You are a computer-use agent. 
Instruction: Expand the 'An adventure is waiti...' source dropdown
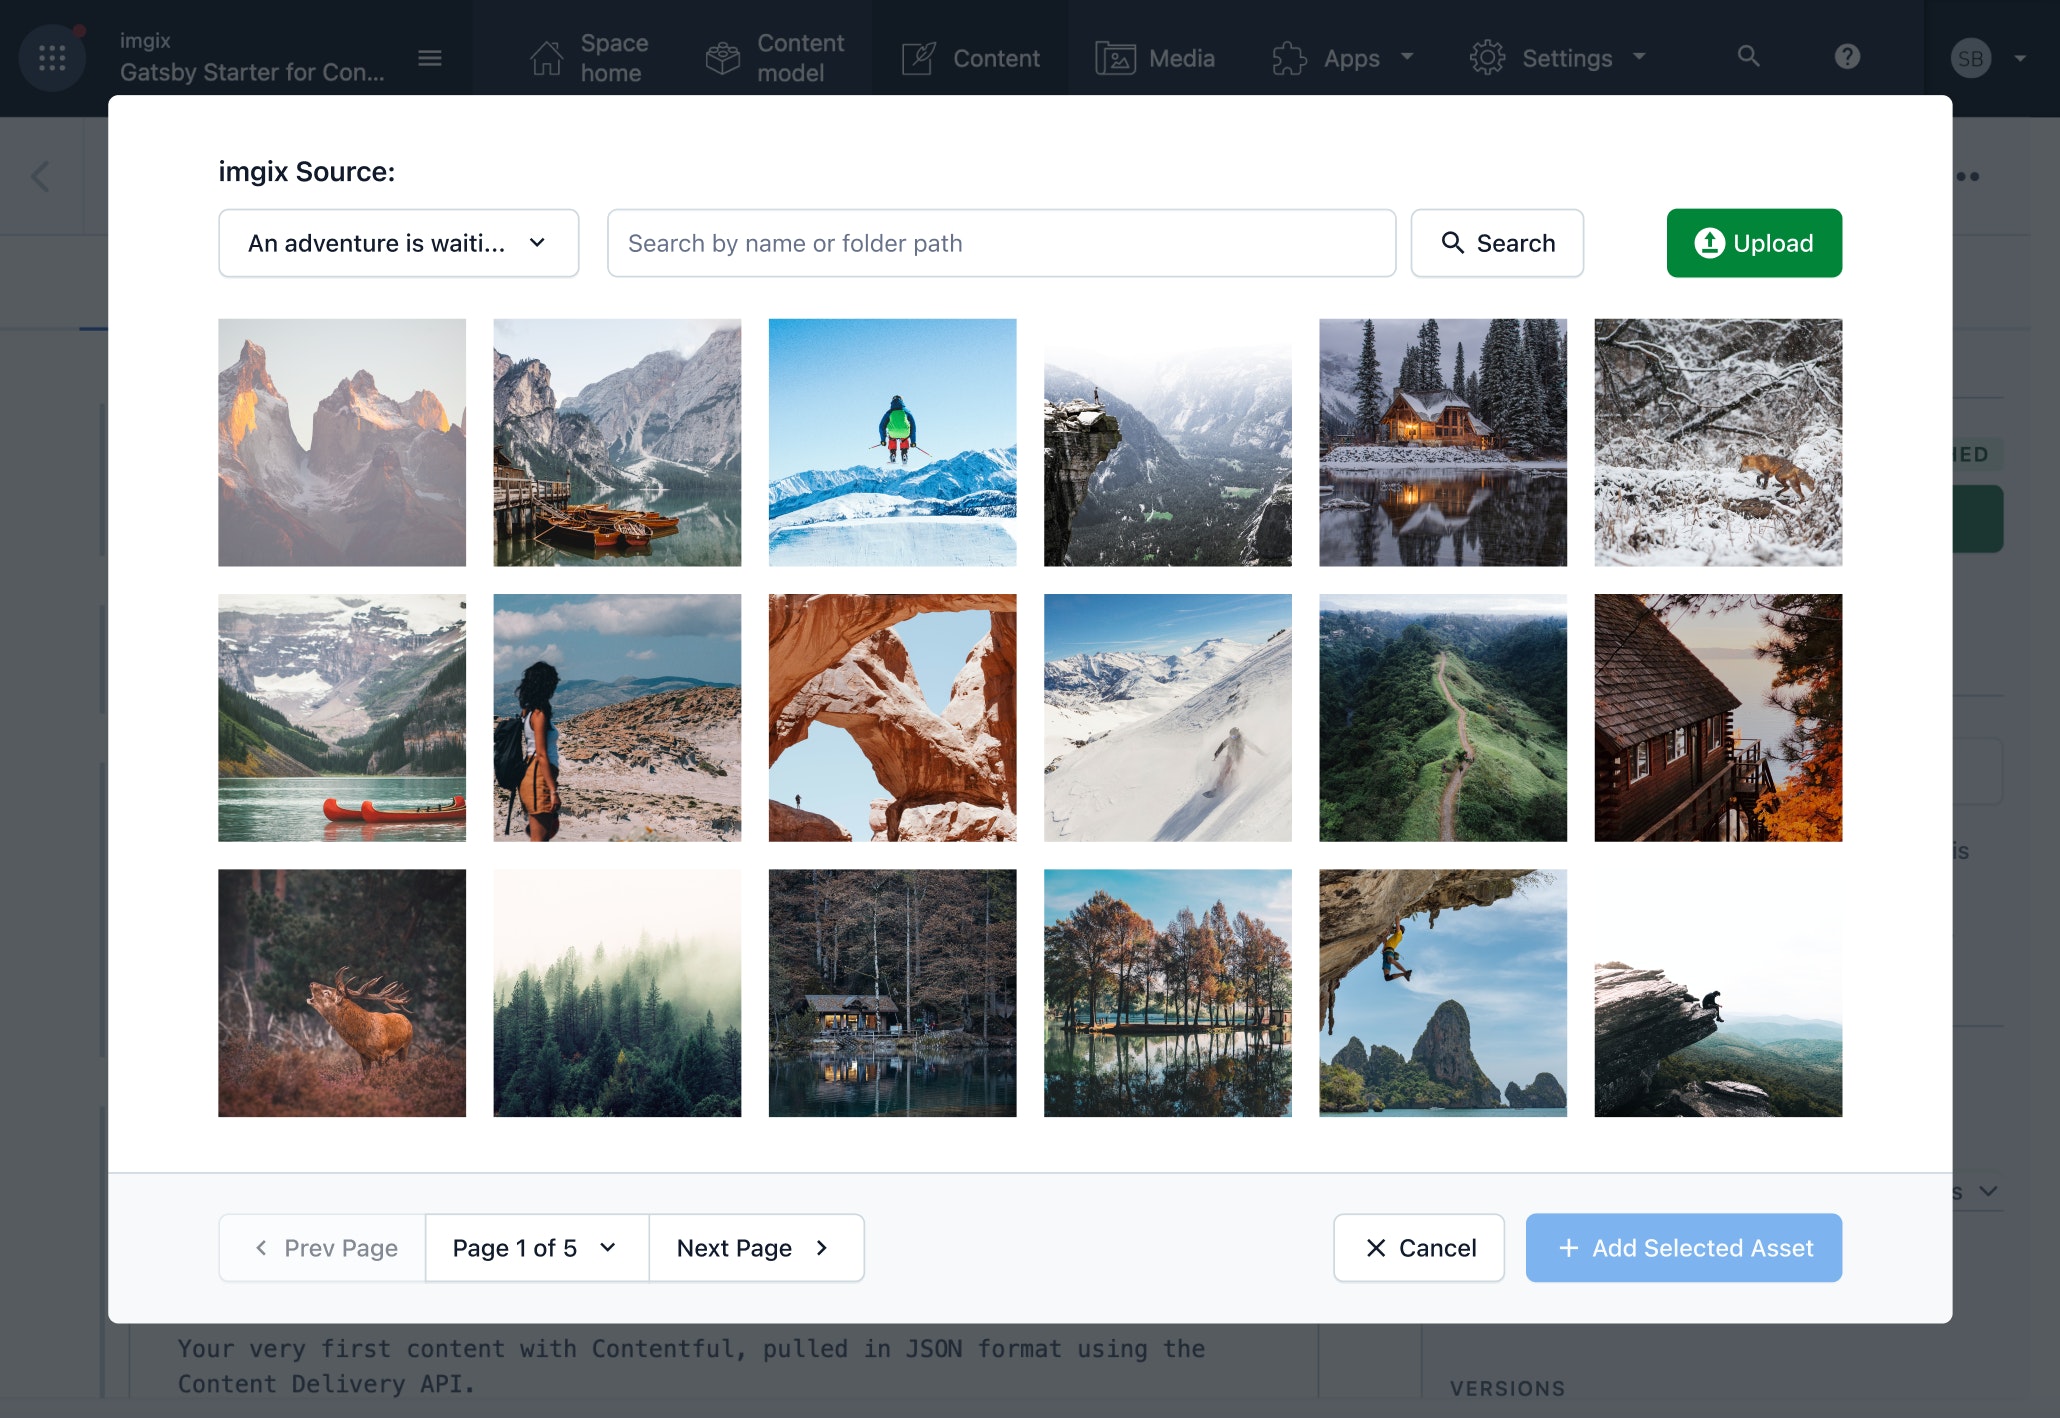[x=396, y=243]
